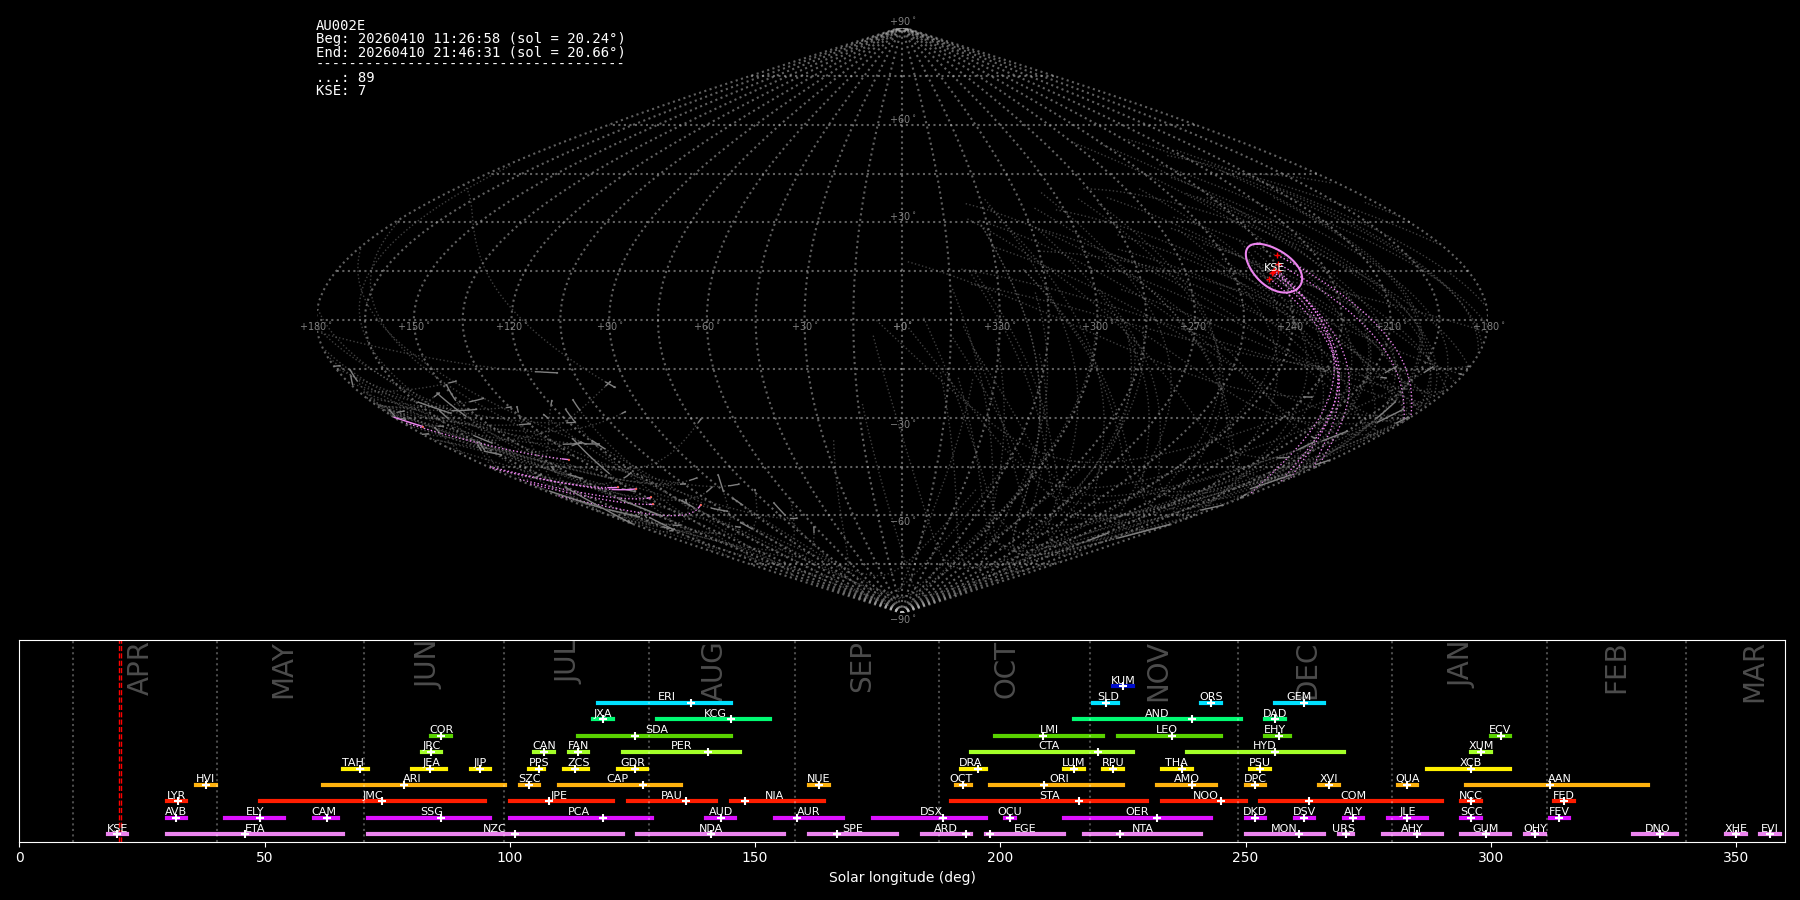The height and width of the screenshot is (900, 1800).
Task: Click the KCG shower label
Action: pos(715,714)
